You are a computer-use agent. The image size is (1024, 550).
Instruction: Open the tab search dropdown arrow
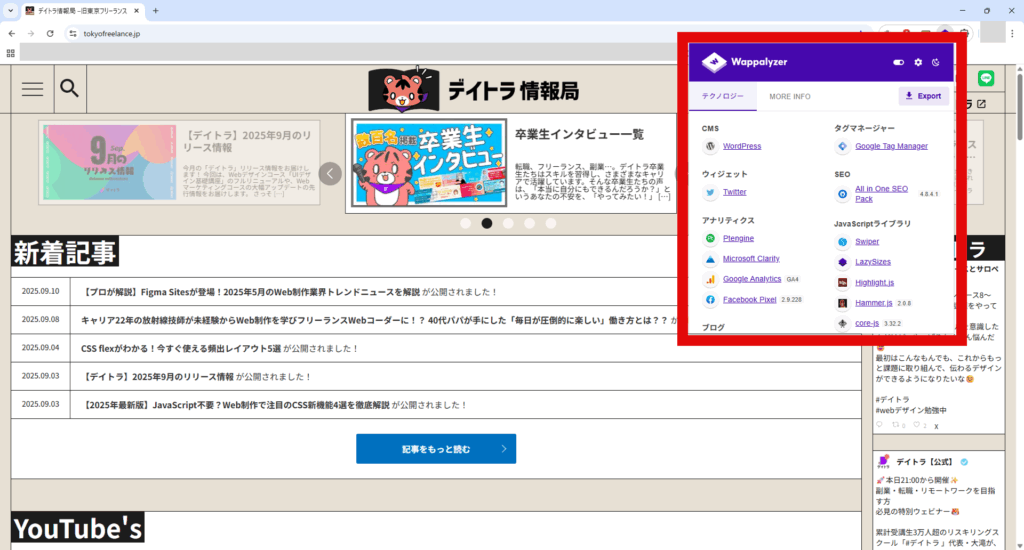point(9,10)
